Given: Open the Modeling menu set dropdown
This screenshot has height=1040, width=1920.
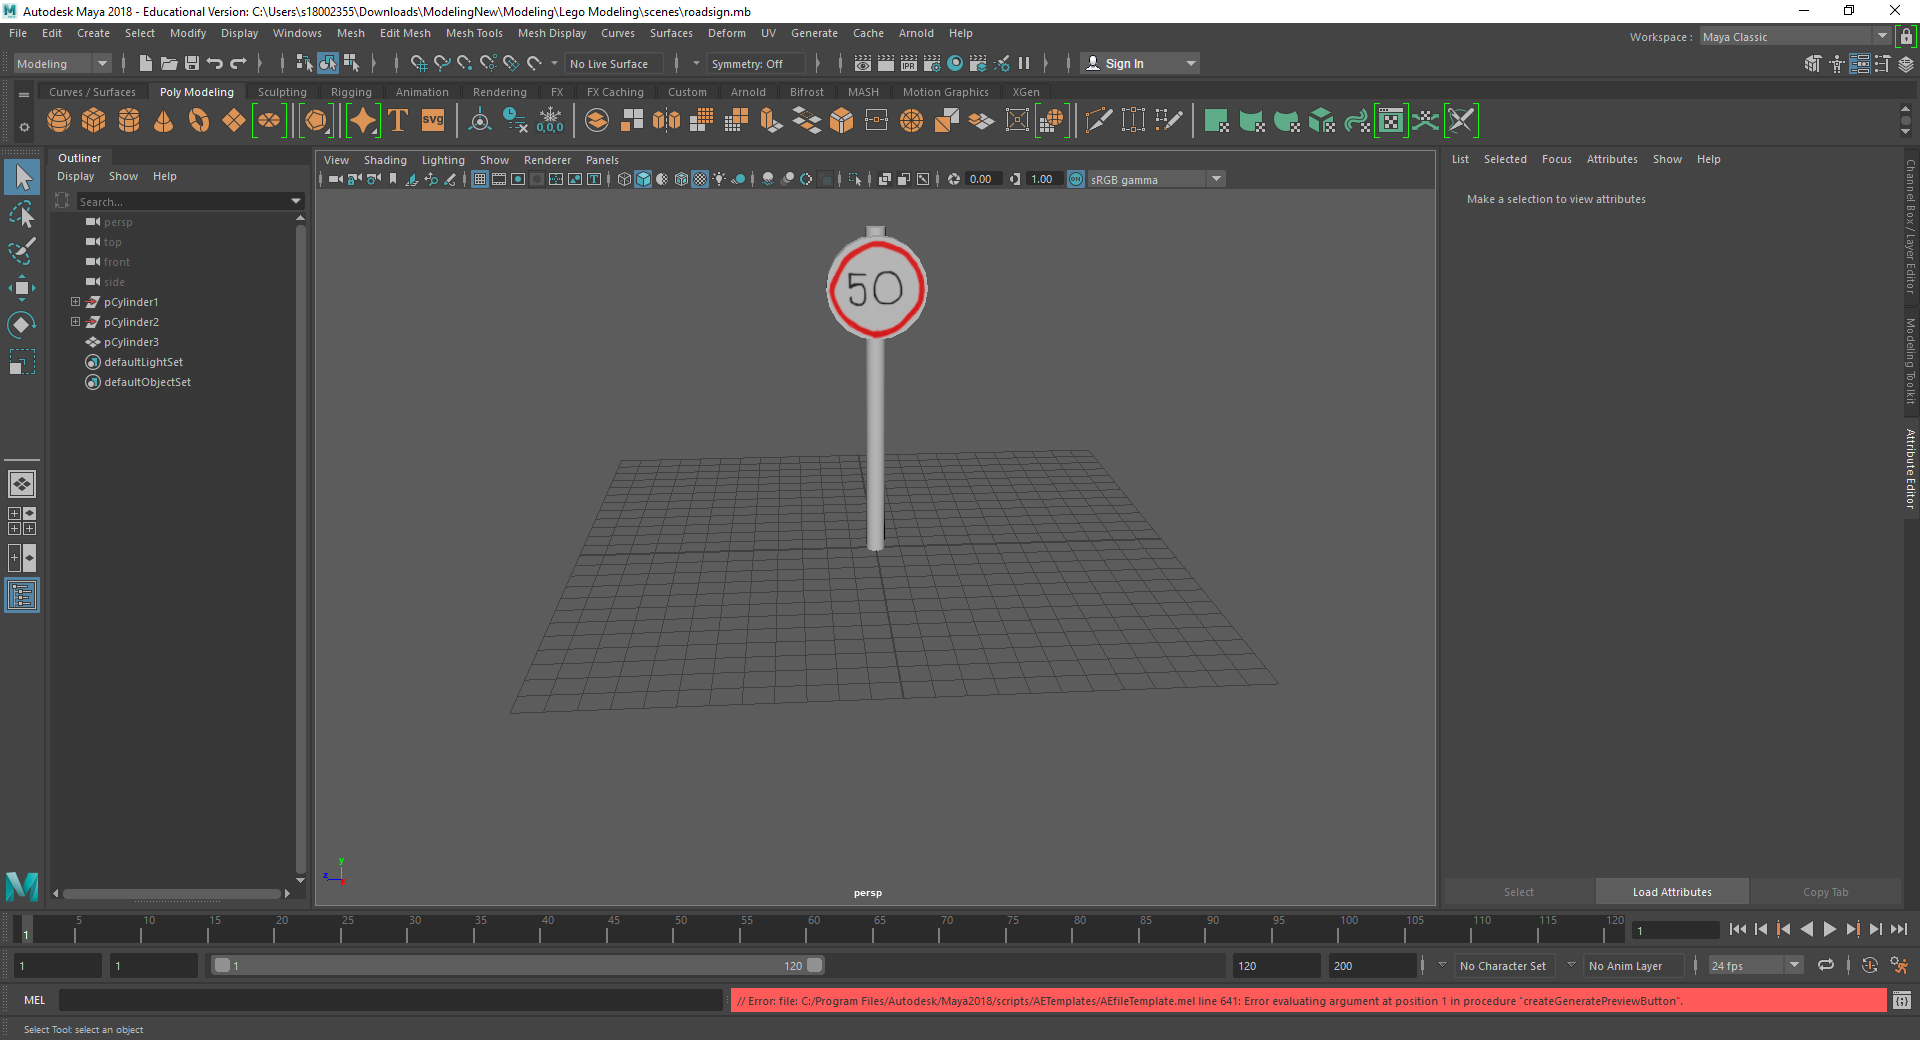Looking at the screenshot, I should pyautogui.click(x=62, y=63).
